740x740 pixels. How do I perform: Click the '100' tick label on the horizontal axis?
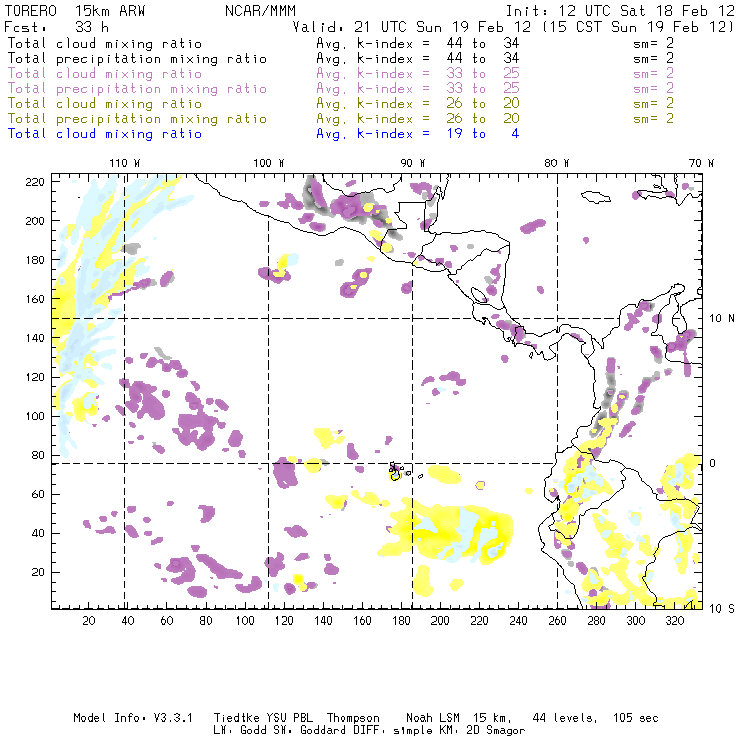click(245, 621)
